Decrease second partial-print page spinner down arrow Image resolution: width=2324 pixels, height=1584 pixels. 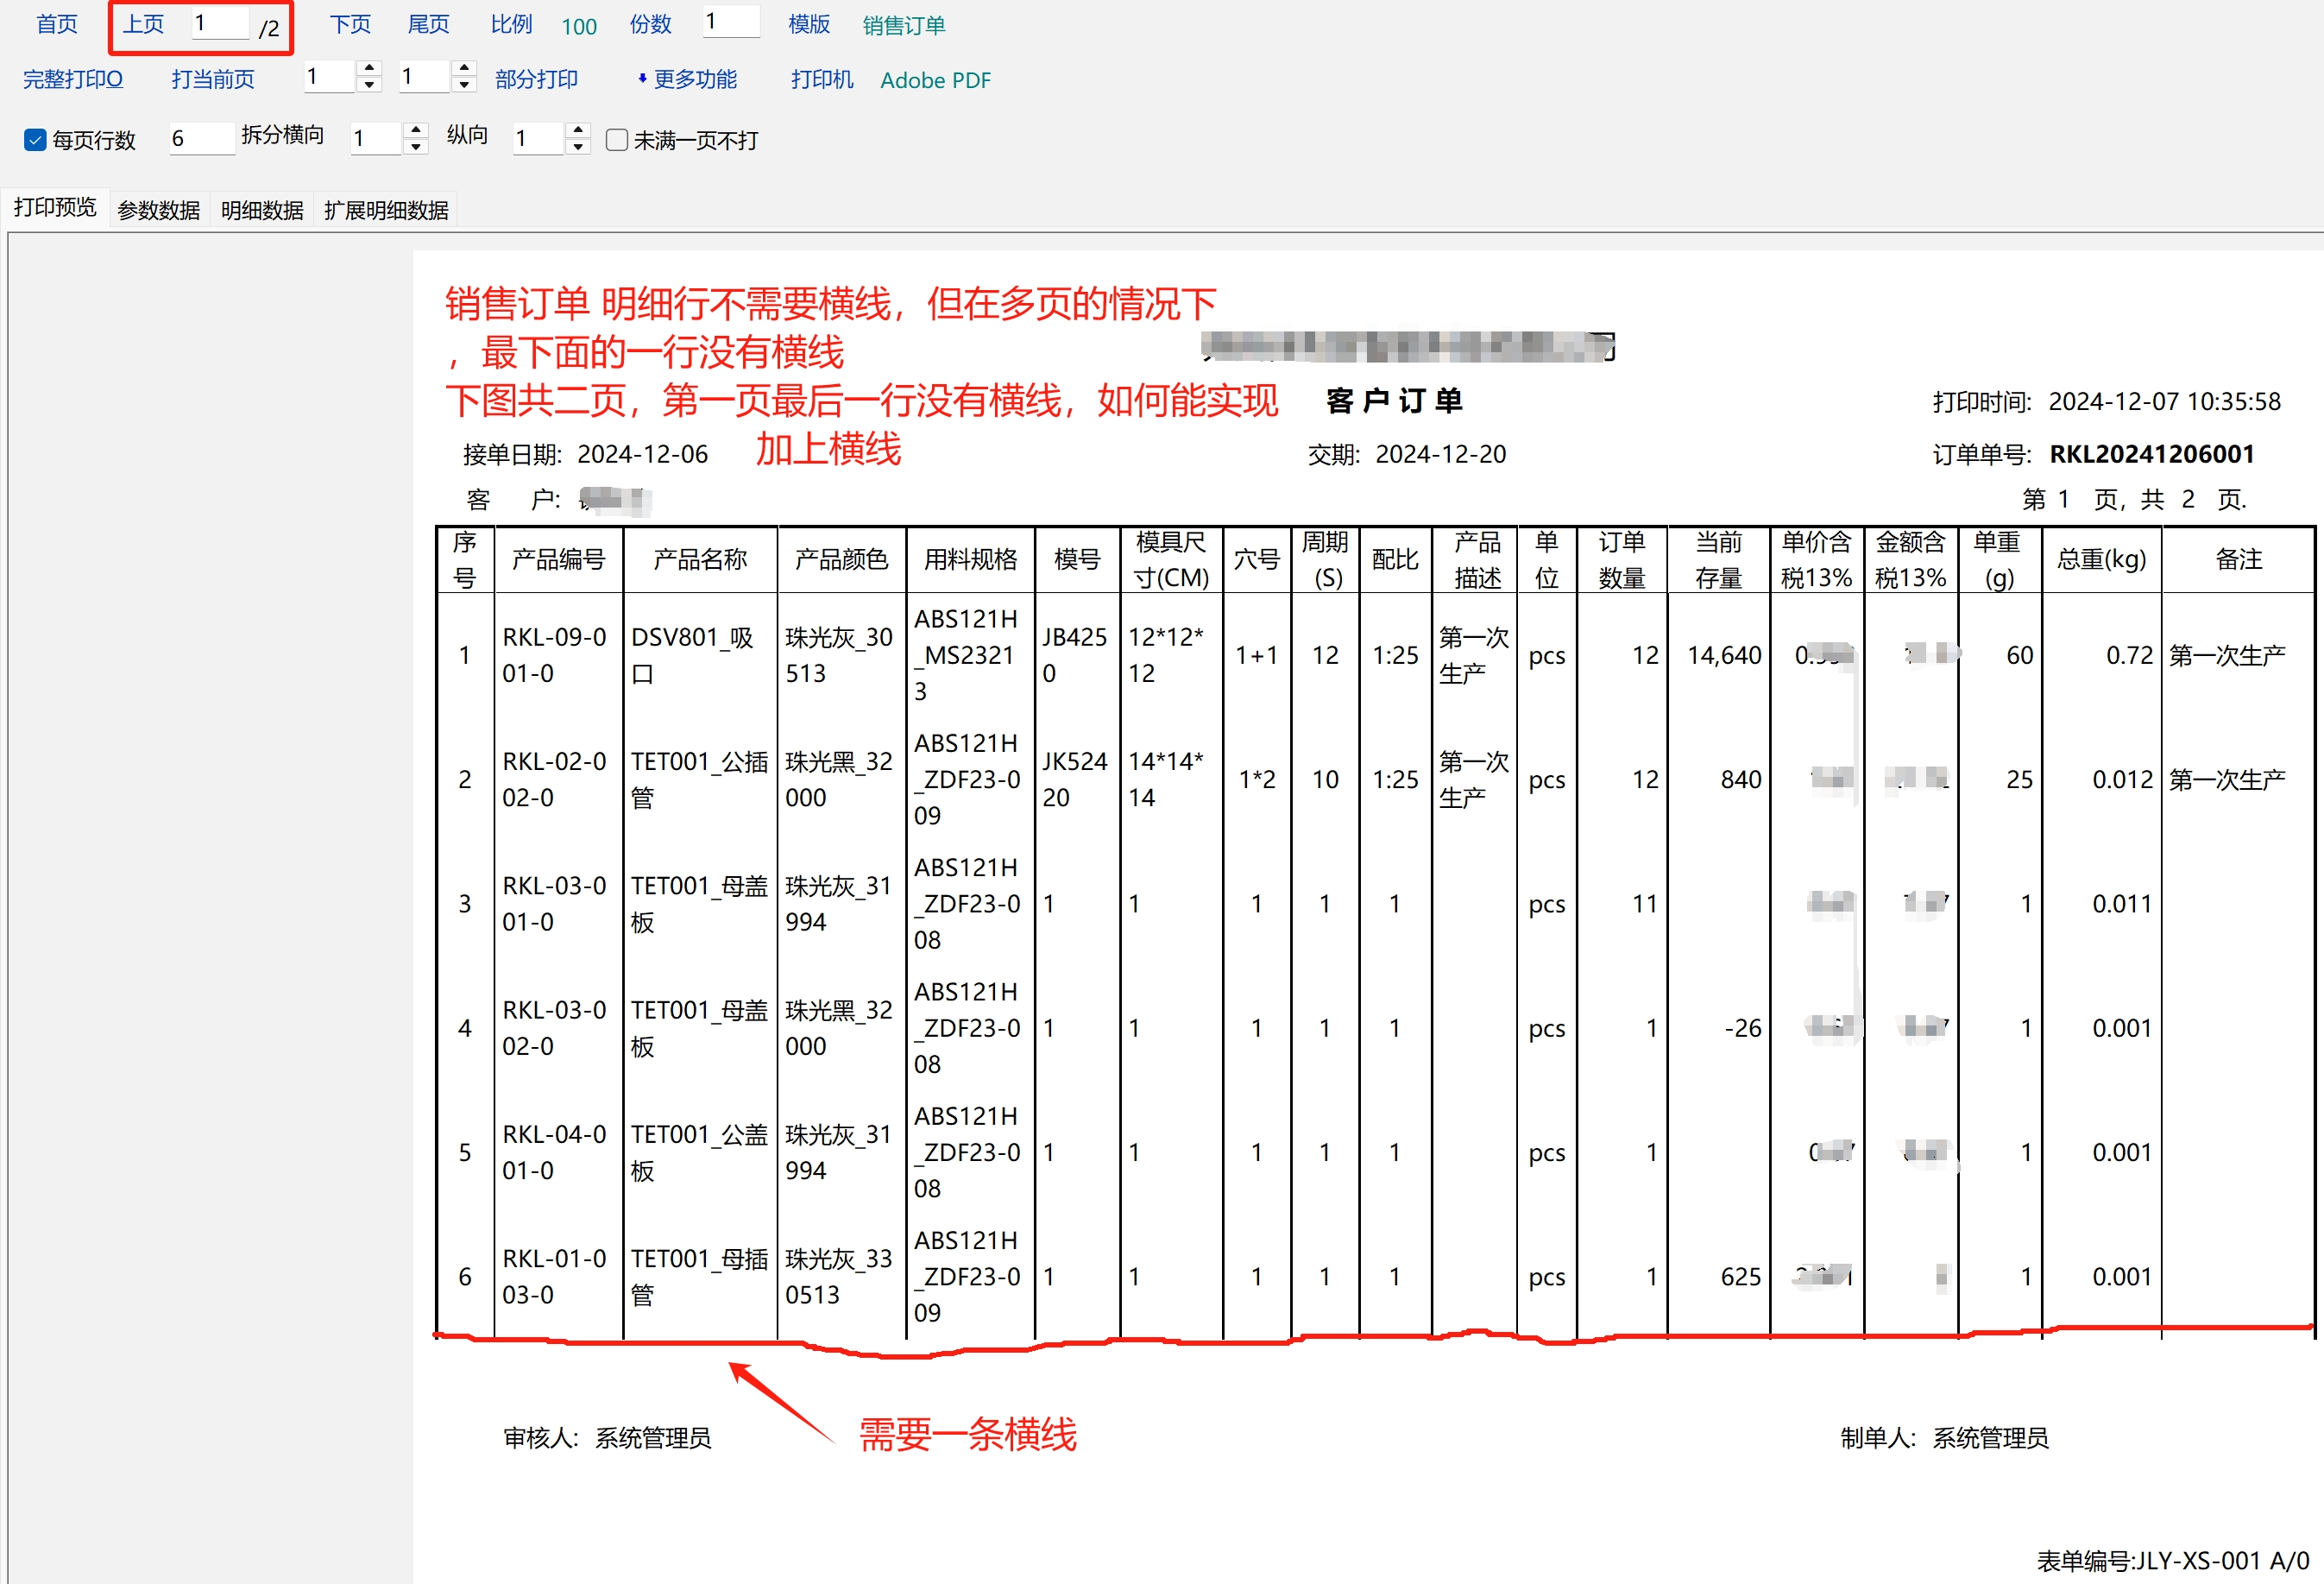coord(464,85)
